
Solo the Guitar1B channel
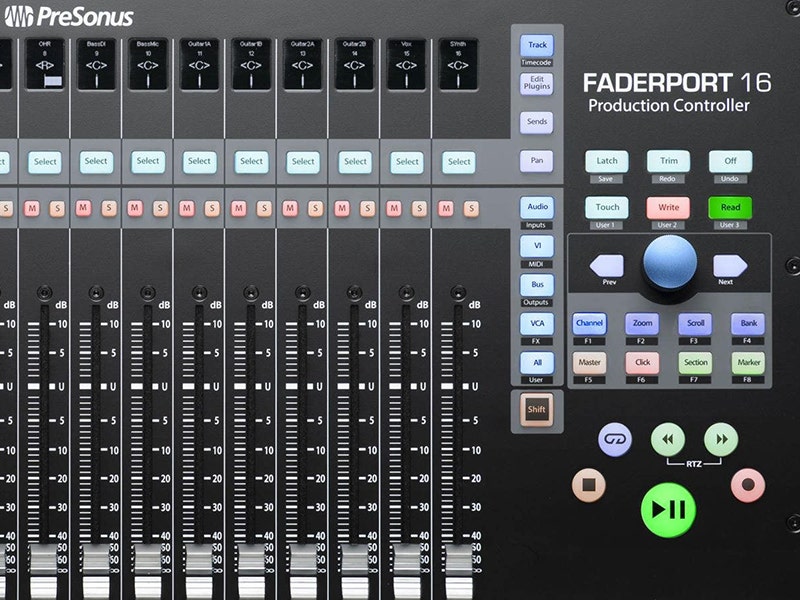[x=264, y=208]
